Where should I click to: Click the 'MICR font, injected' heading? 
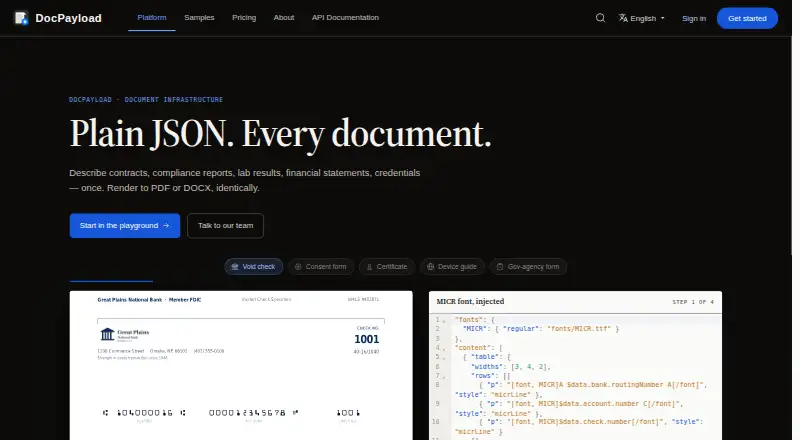(470, 302)
